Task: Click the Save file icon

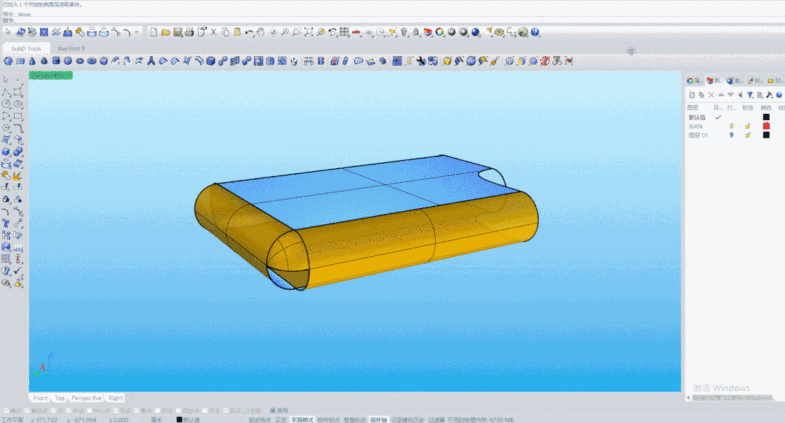Action: click(x=177, y=32)
